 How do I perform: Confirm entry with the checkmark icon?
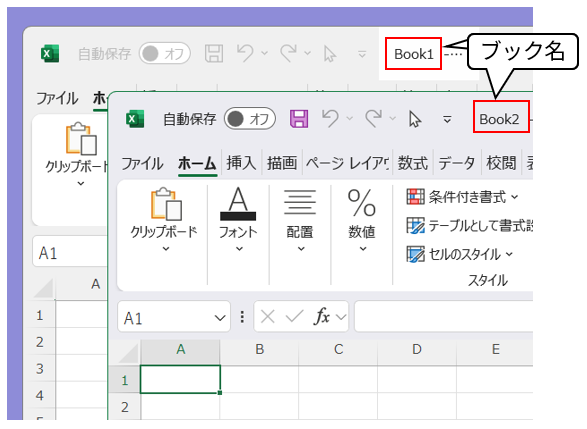tap(294, 317)
